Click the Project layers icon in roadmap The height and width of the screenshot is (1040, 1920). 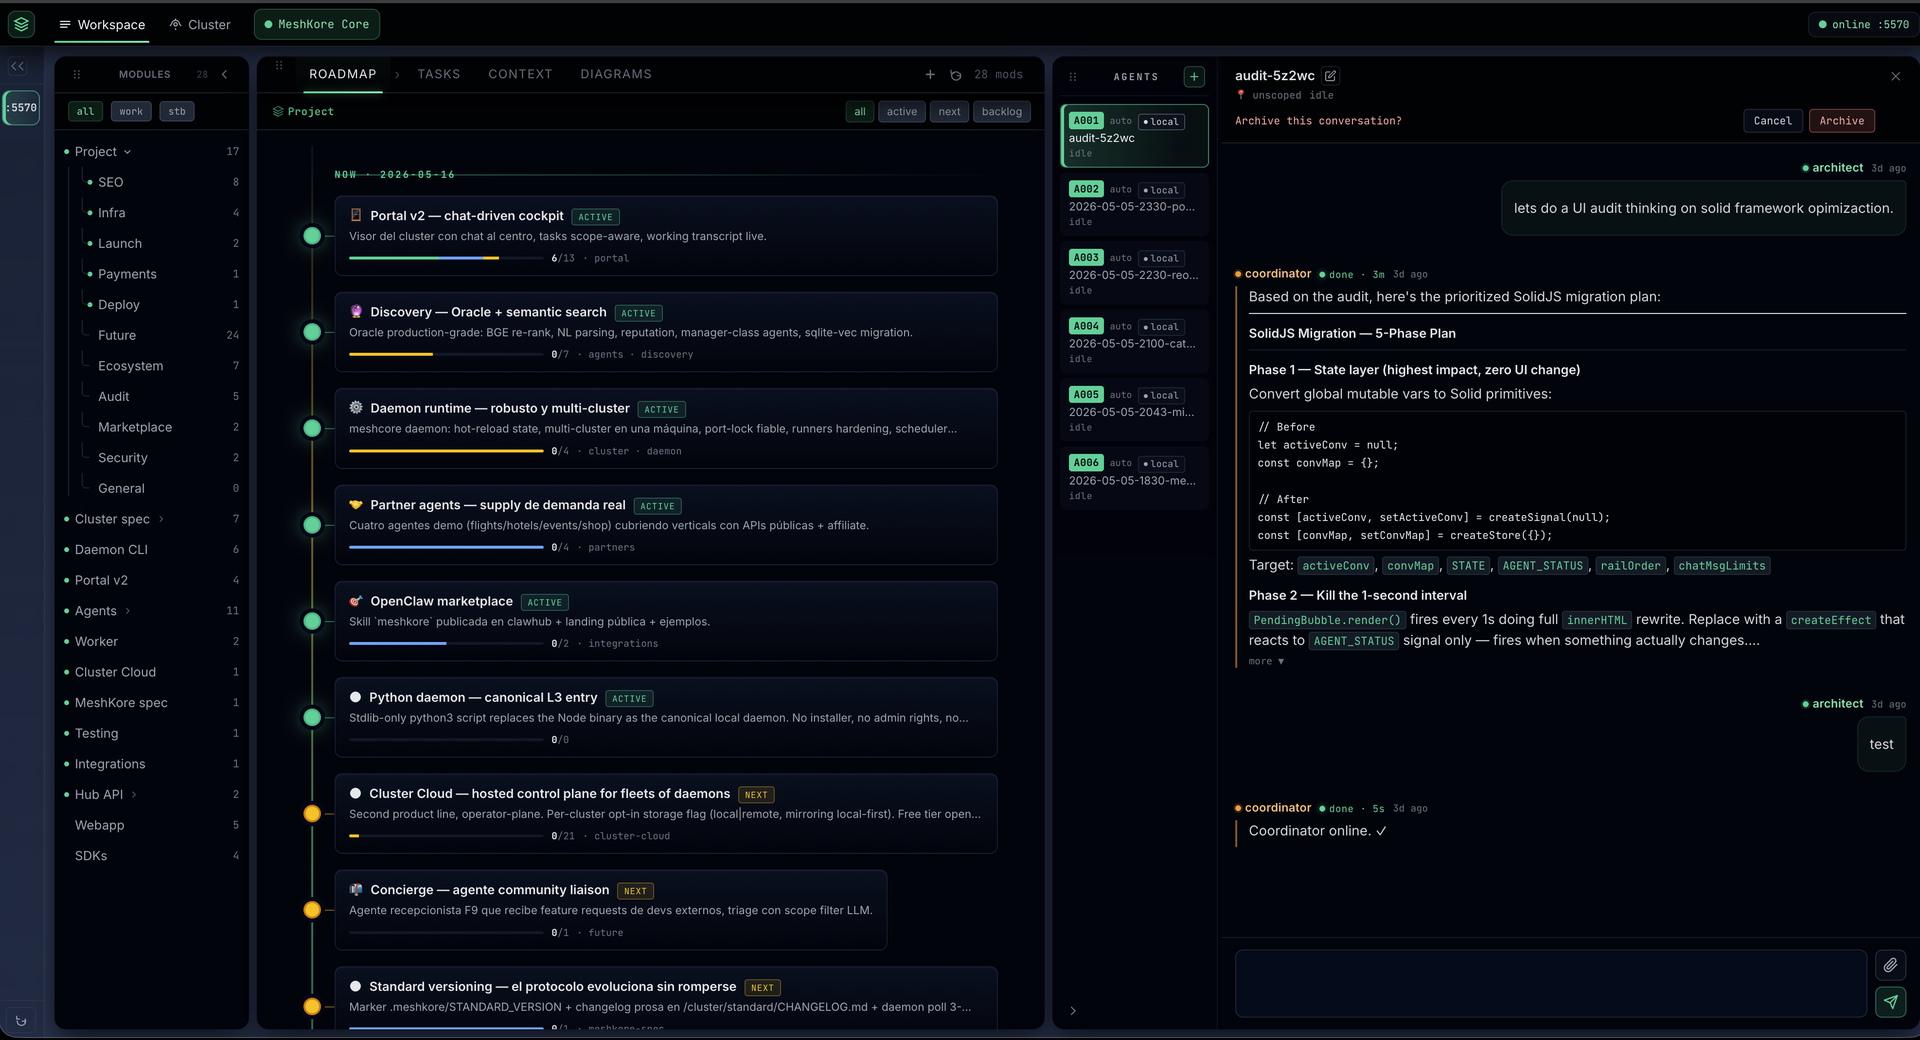[x=278, y=112]
